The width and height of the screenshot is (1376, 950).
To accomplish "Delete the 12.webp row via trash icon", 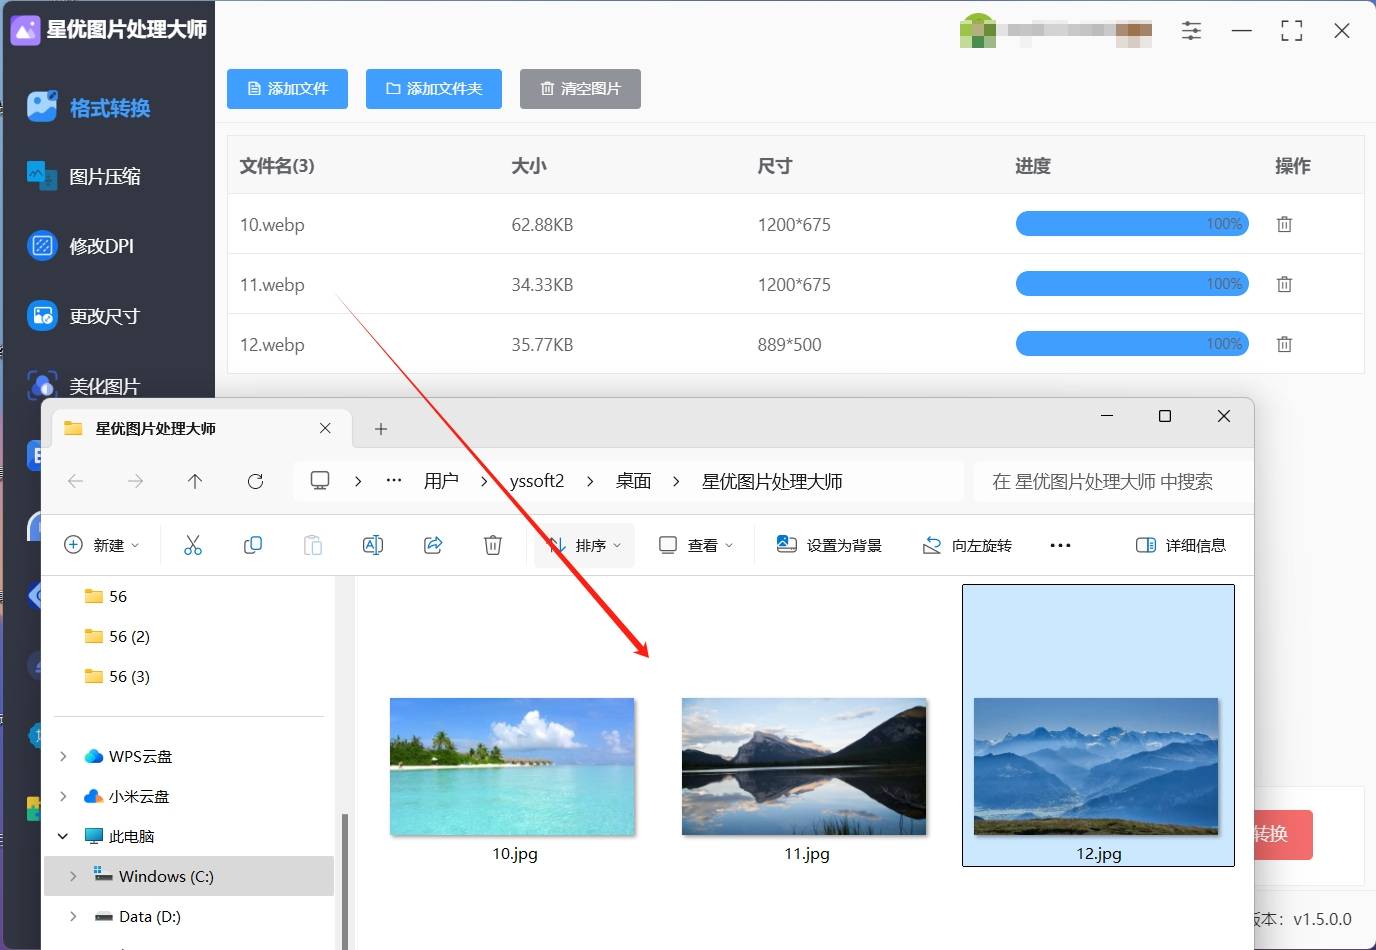I will coord(1284,344).
